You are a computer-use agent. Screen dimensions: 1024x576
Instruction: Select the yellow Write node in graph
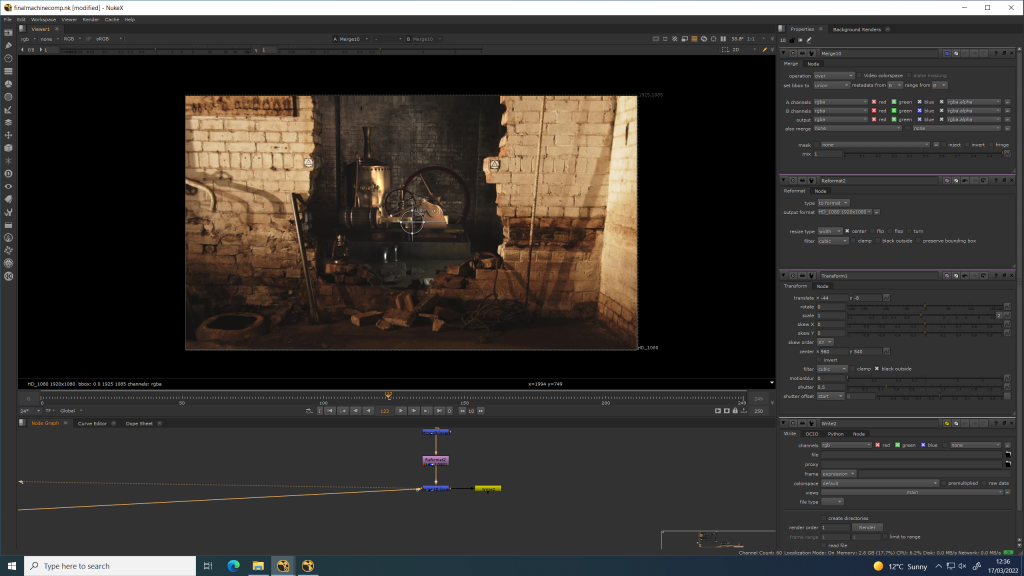[487, 489]
